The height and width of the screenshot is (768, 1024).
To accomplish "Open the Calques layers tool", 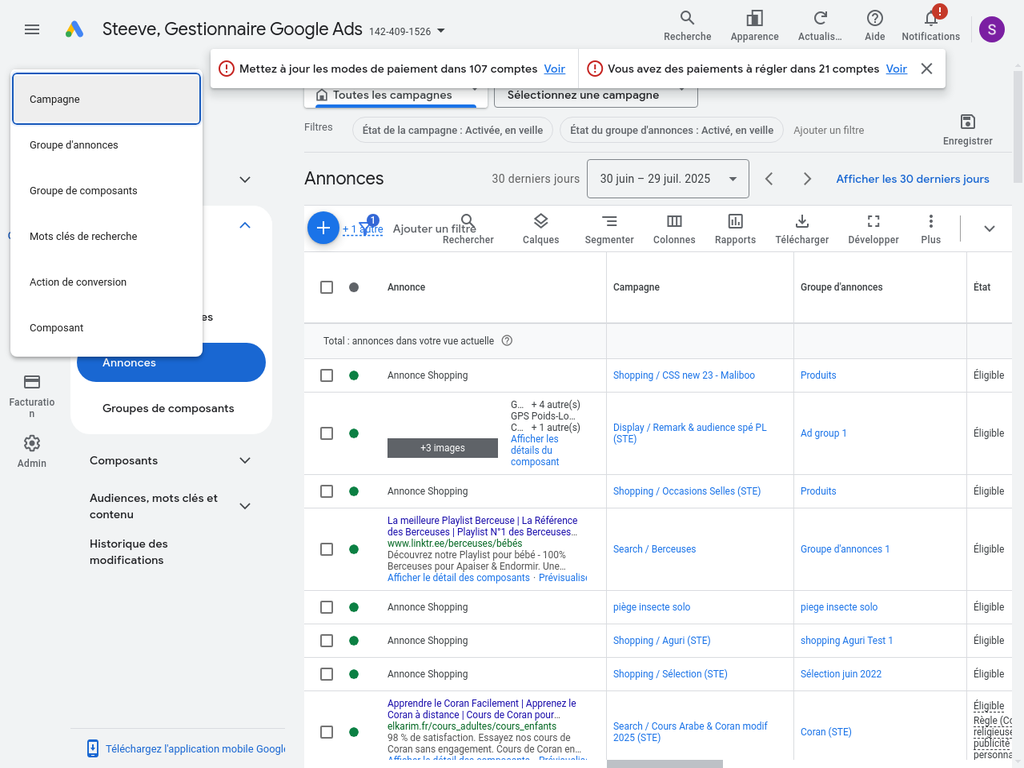I will (x=540, y=229).
